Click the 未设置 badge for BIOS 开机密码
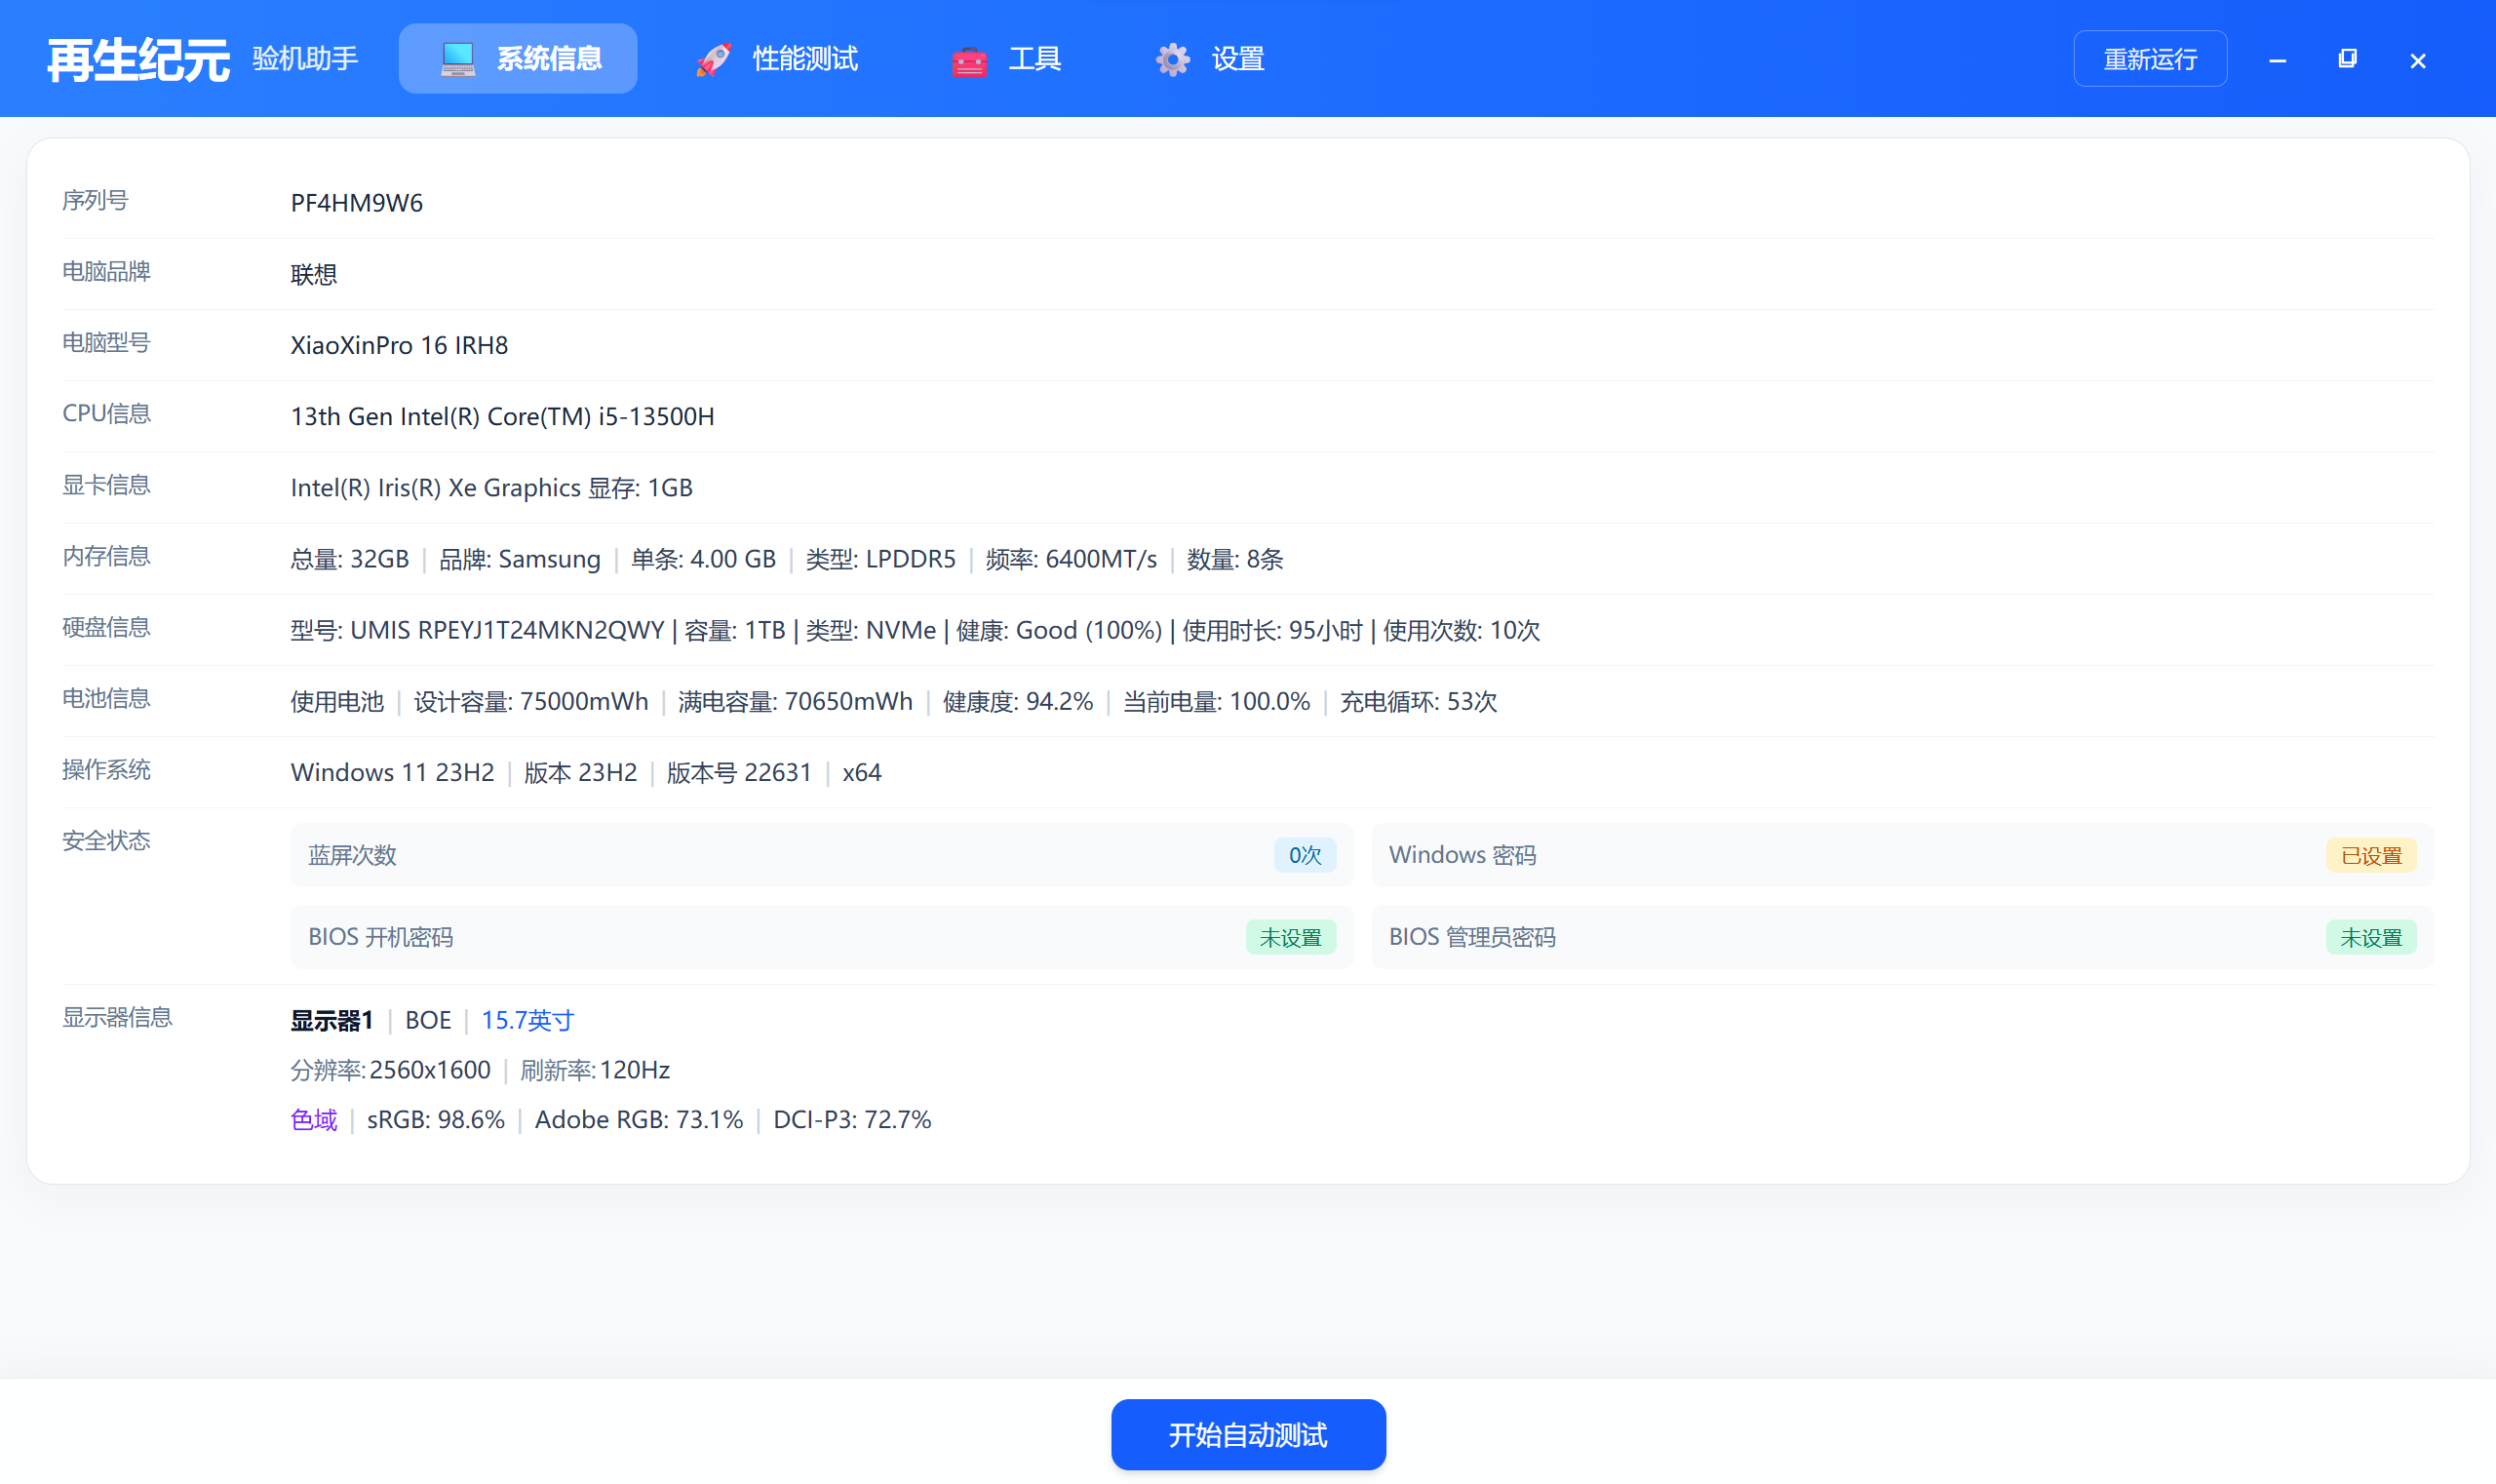2496x1484 pixels. [1290, 937]
